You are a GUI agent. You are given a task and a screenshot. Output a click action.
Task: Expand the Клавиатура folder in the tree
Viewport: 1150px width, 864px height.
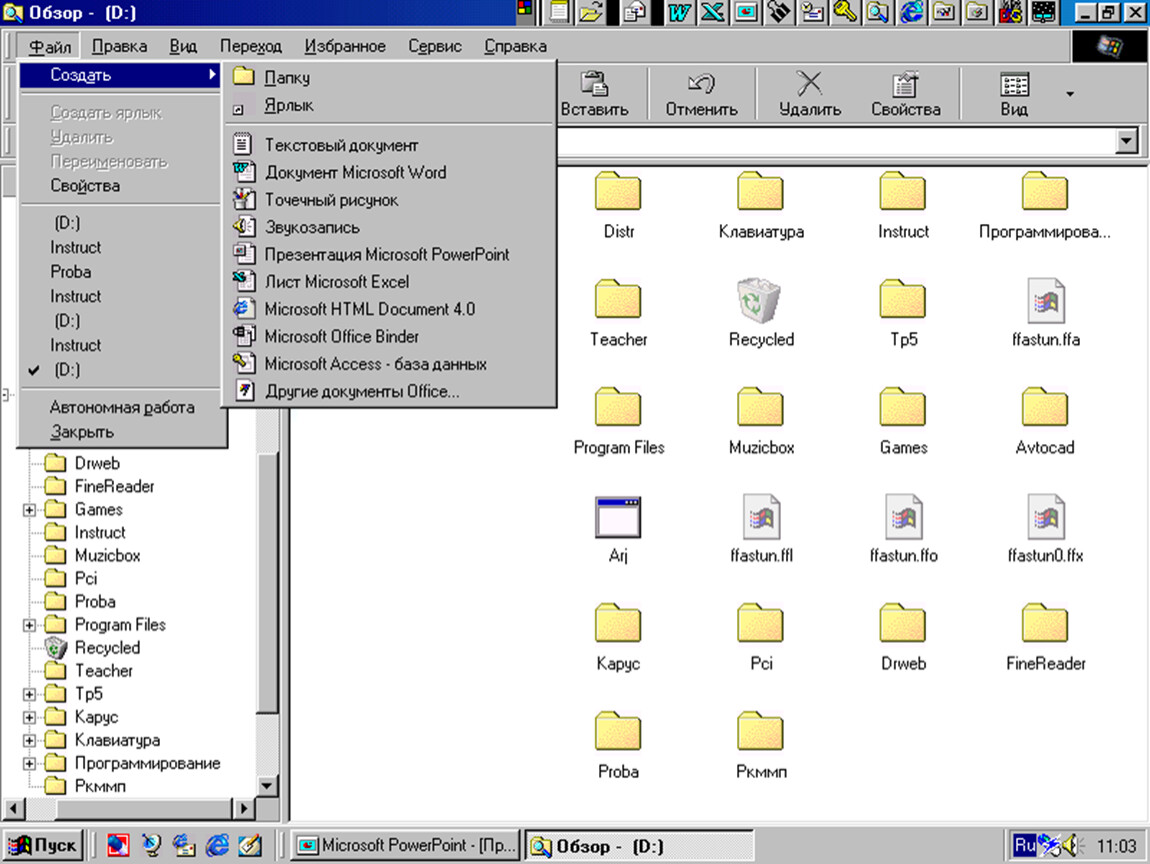pyautogui.click(x=29, y=740)
